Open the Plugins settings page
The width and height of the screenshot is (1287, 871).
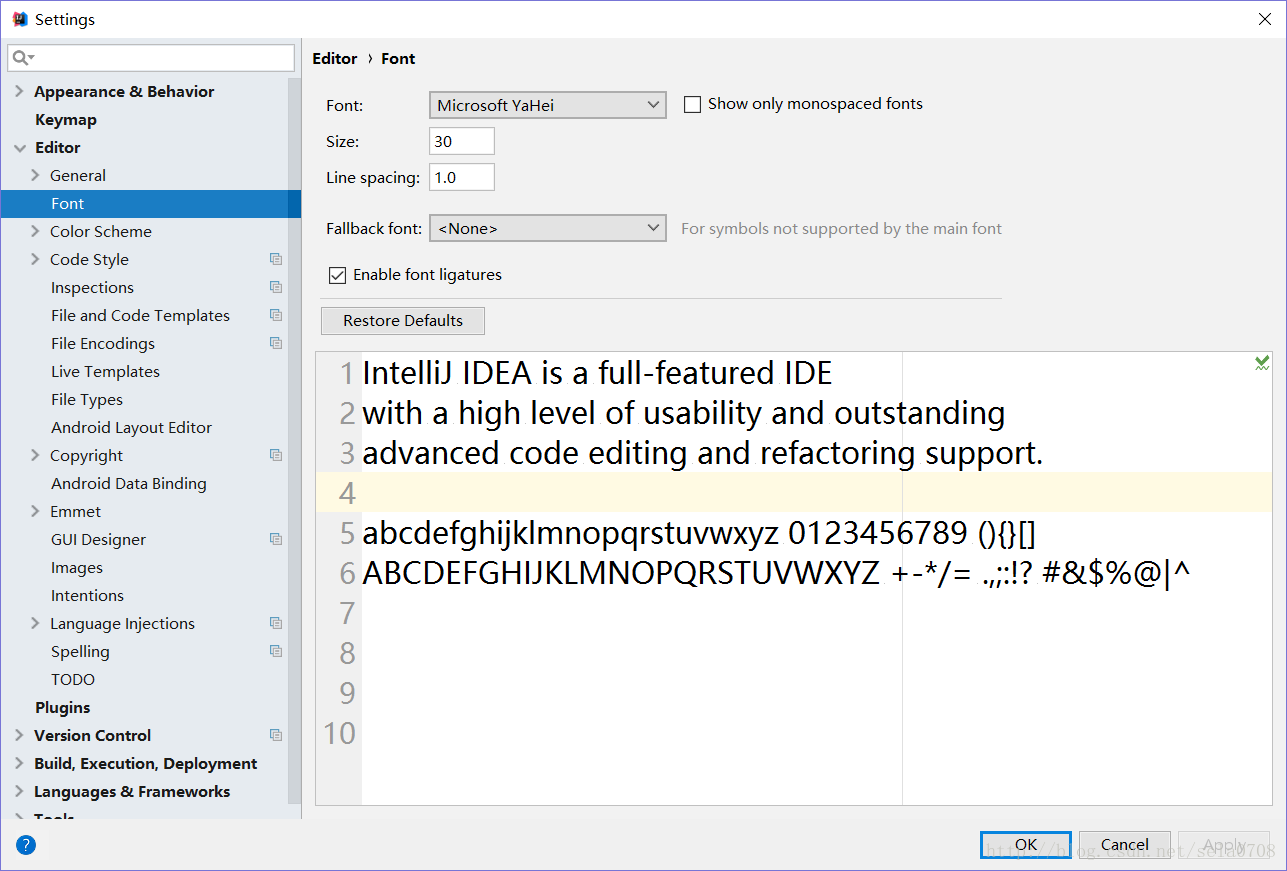click(63, 707)
